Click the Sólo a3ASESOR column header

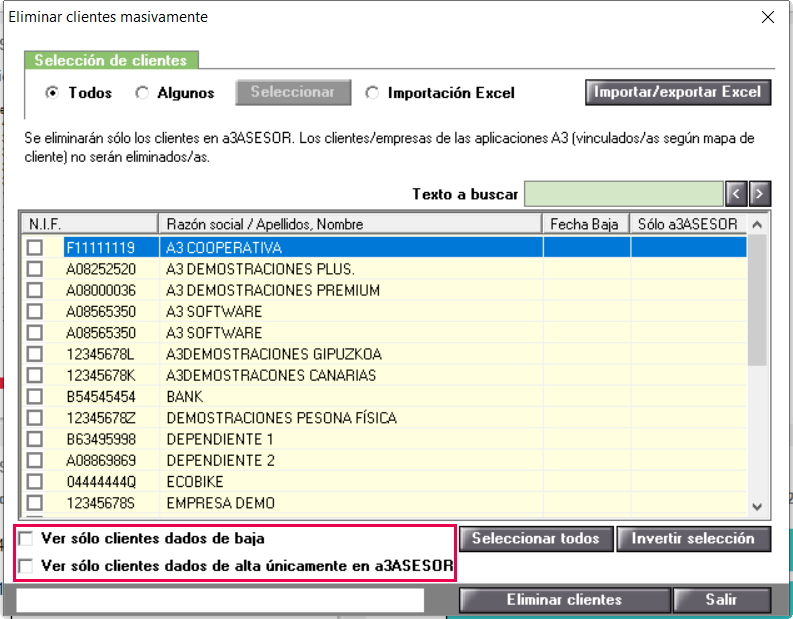coord(688,224)
